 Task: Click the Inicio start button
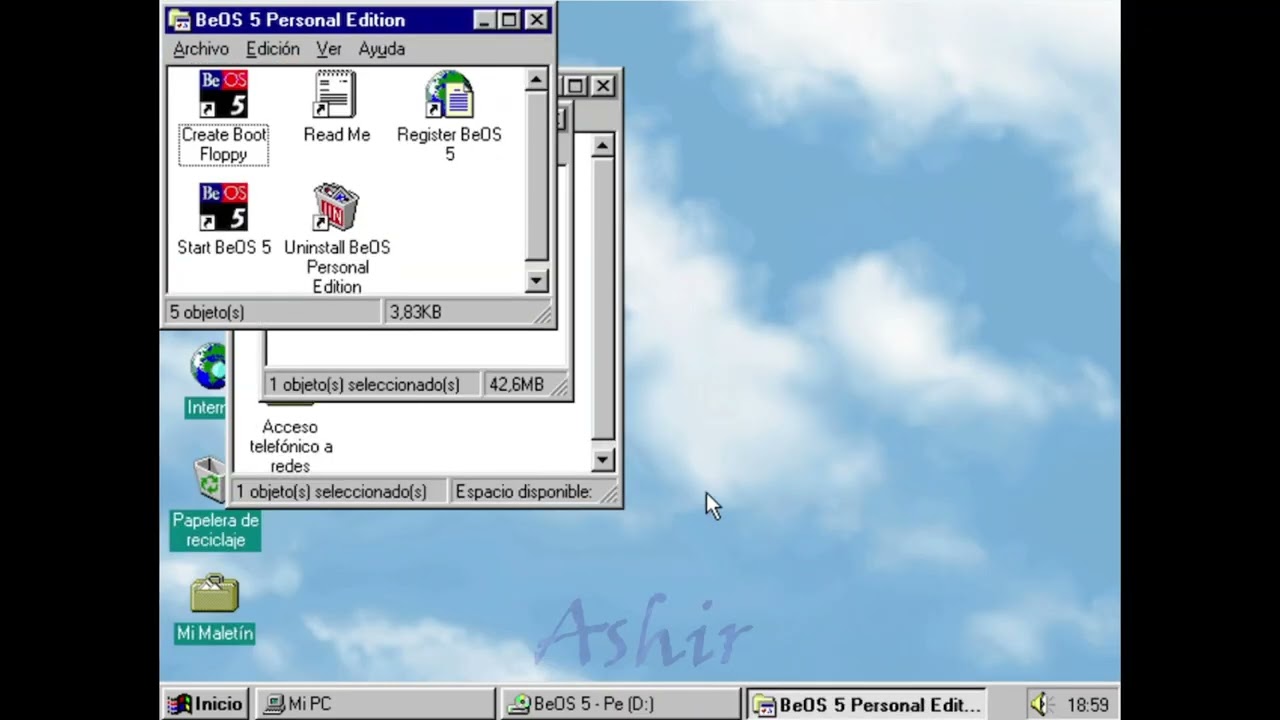pyautogui.click(x=205, y=704)
